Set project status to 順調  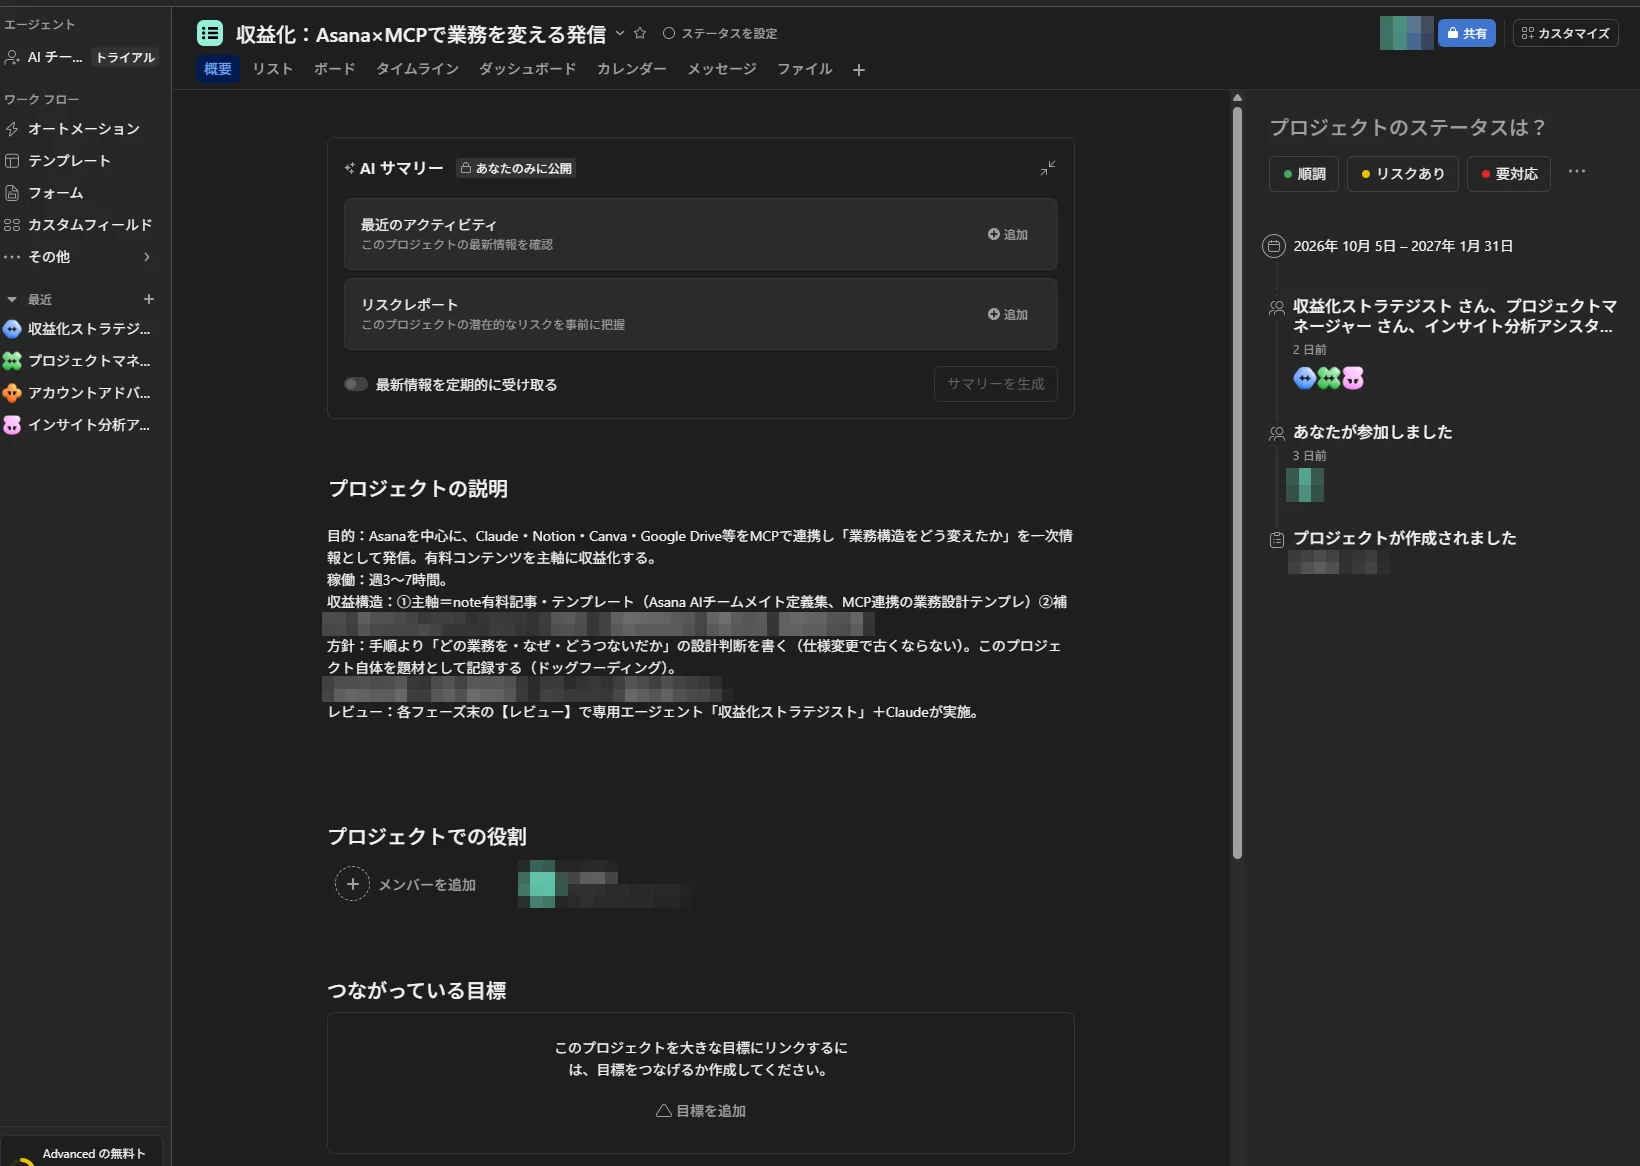[x=1304, y=174]
